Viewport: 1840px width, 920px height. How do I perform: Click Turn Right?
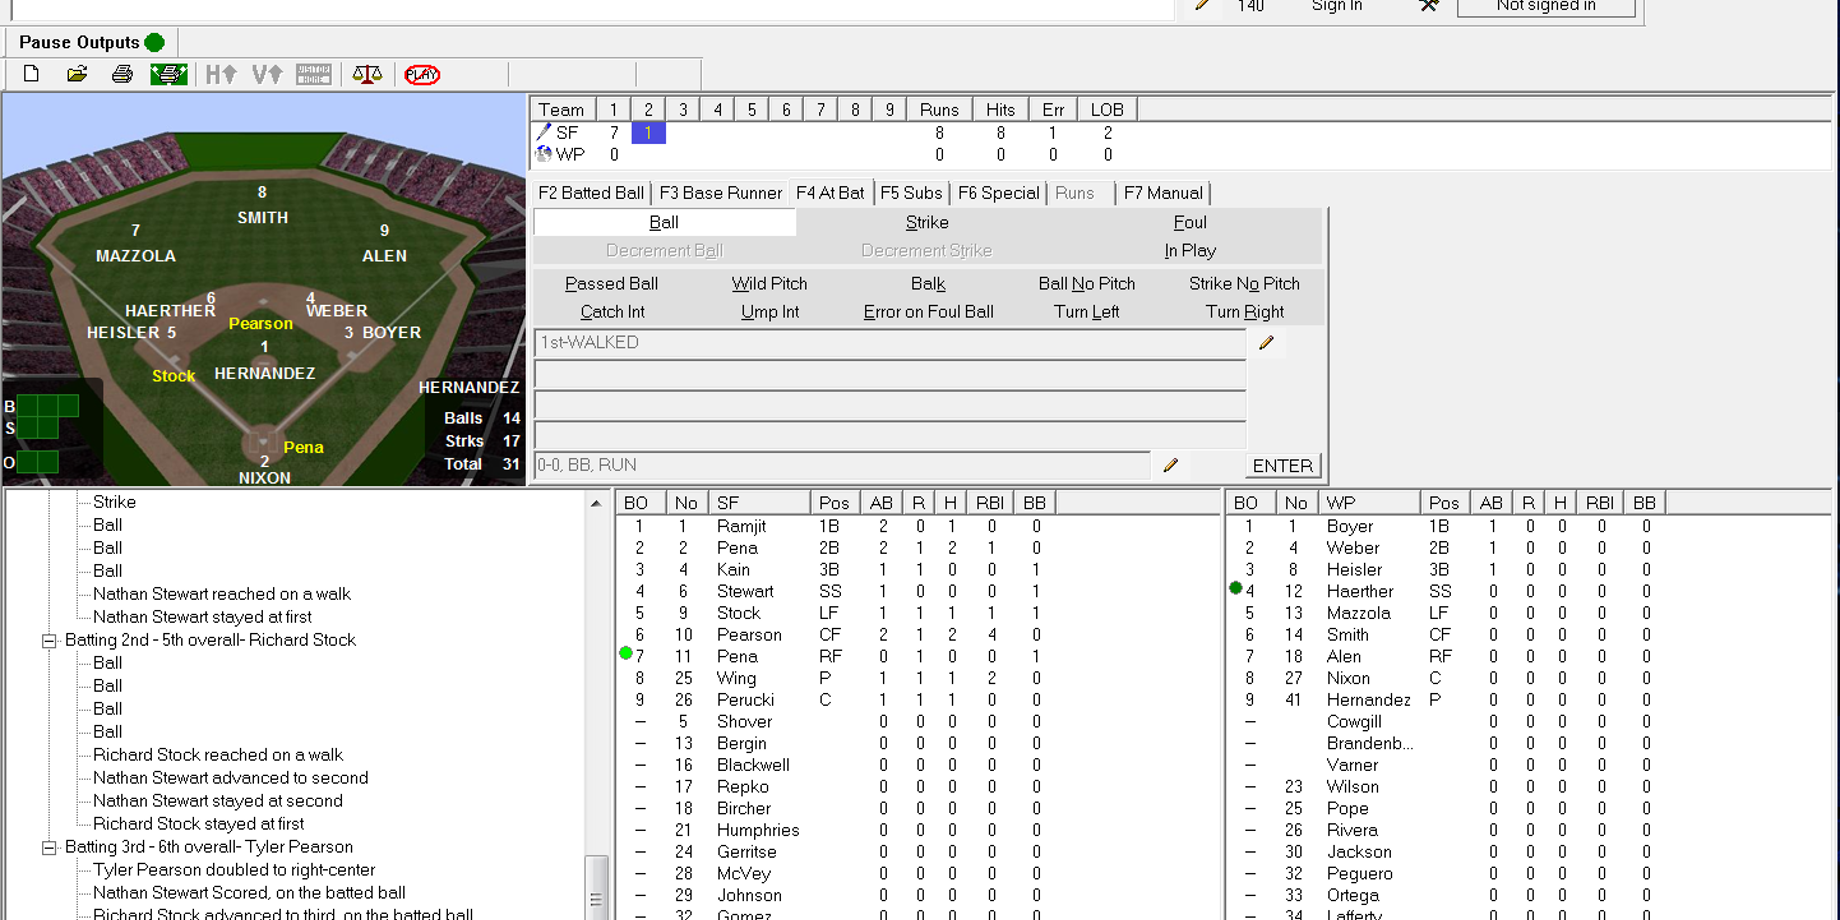[x=1244, y=312]
